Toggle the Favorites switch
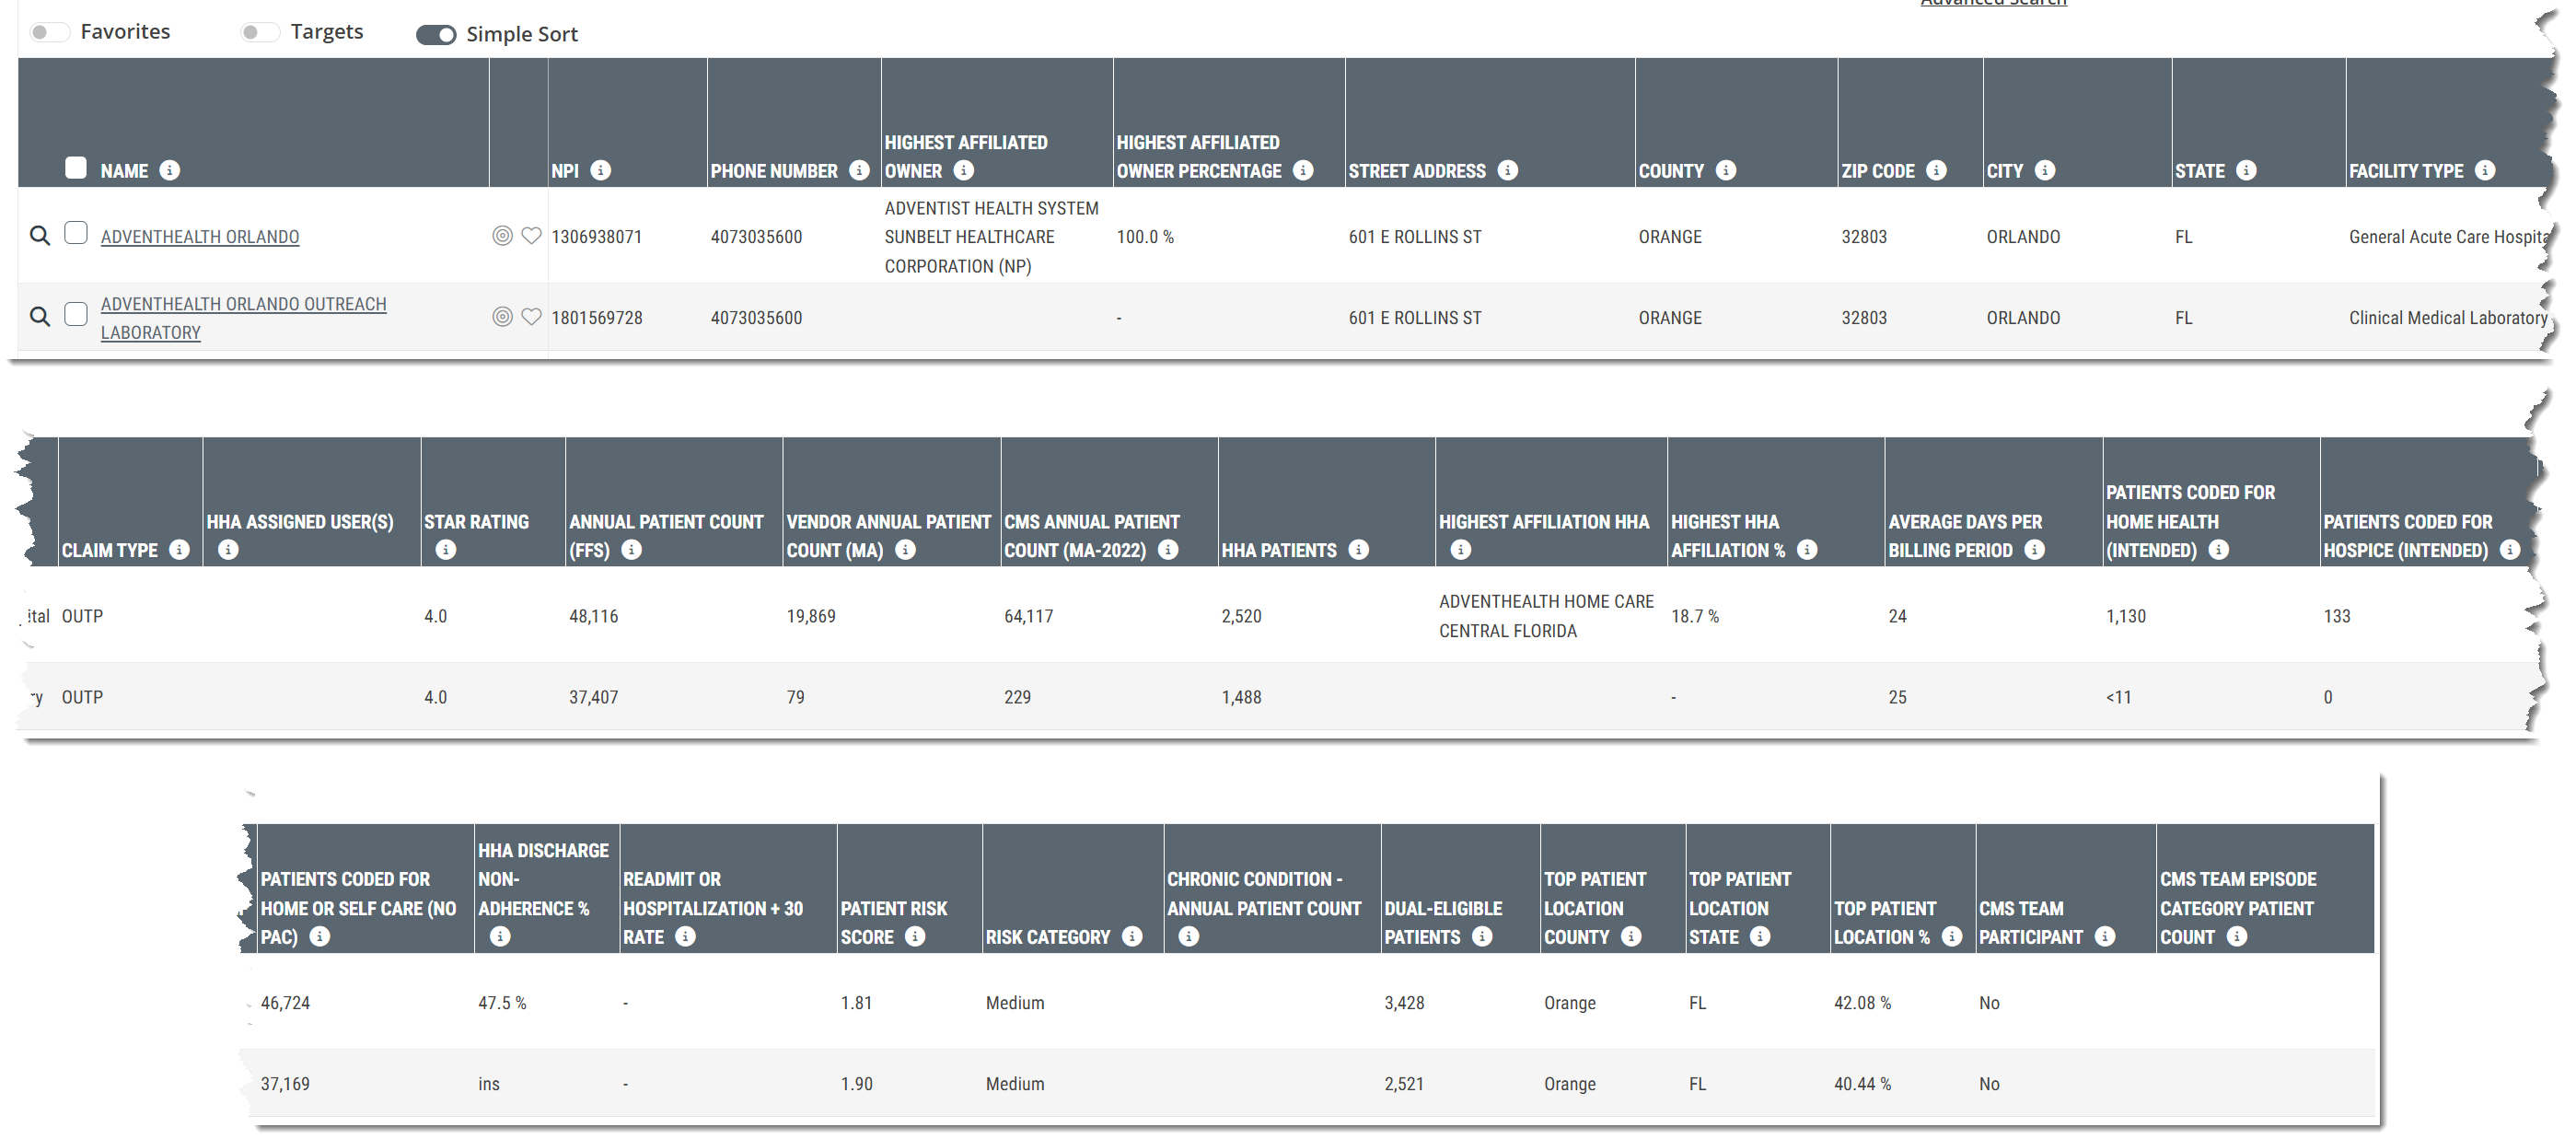Image resolution: width=2576 pixels, height=1139 pixels. click(x=48, y=32)
